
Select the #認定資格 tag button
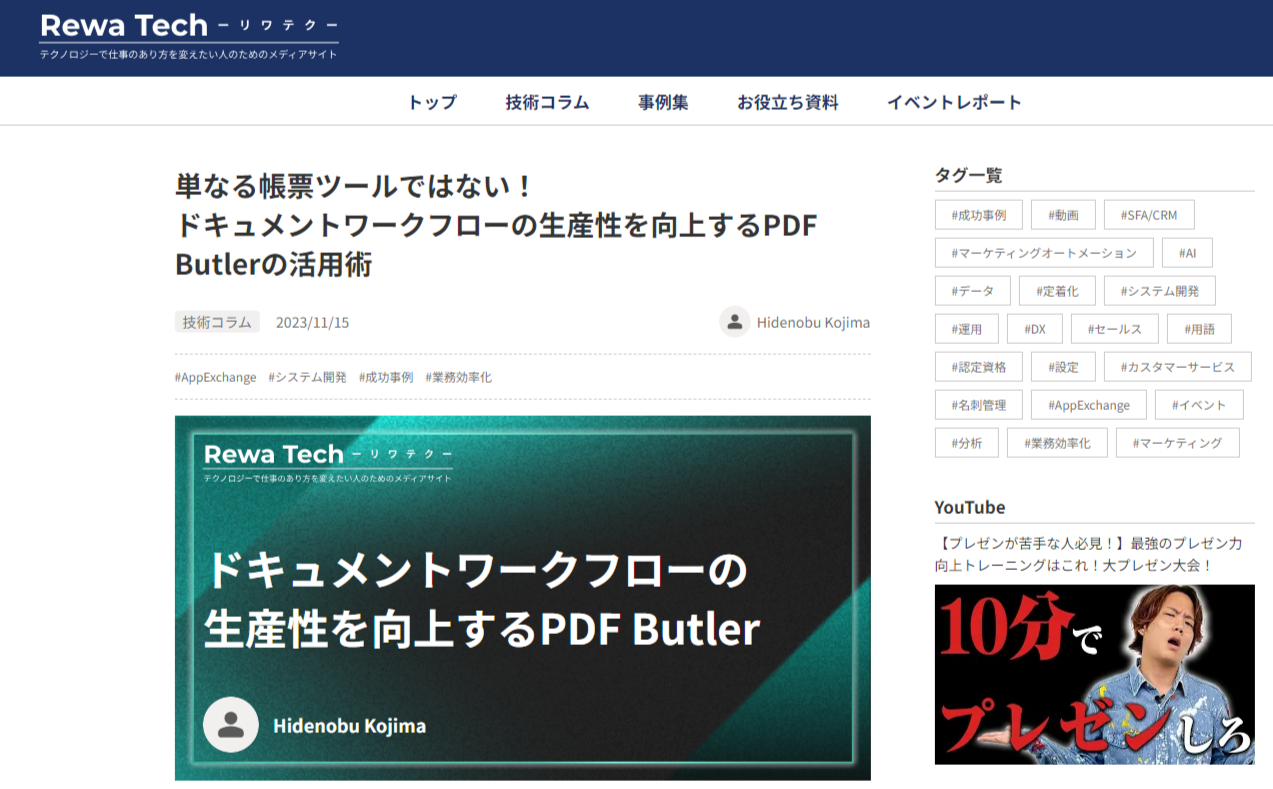[x=979, y=367]
